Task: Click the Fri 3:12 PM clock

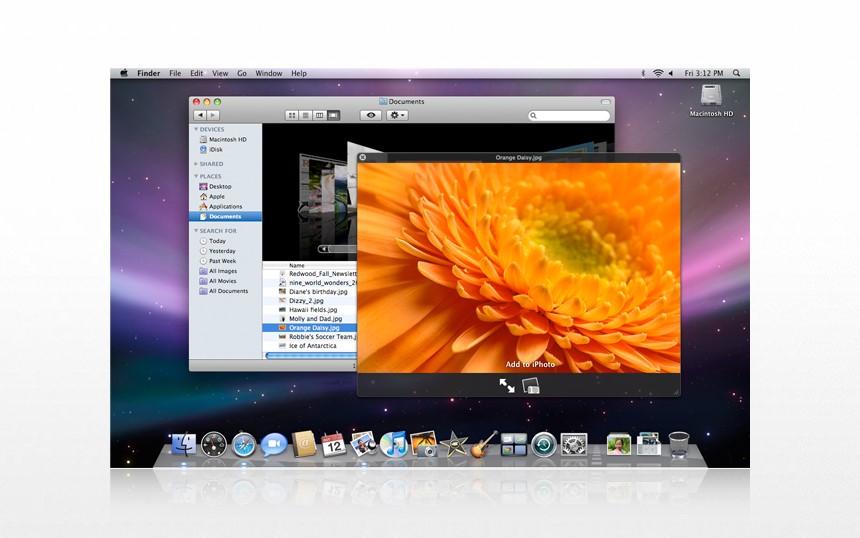Action: click(x=704, y=73)
